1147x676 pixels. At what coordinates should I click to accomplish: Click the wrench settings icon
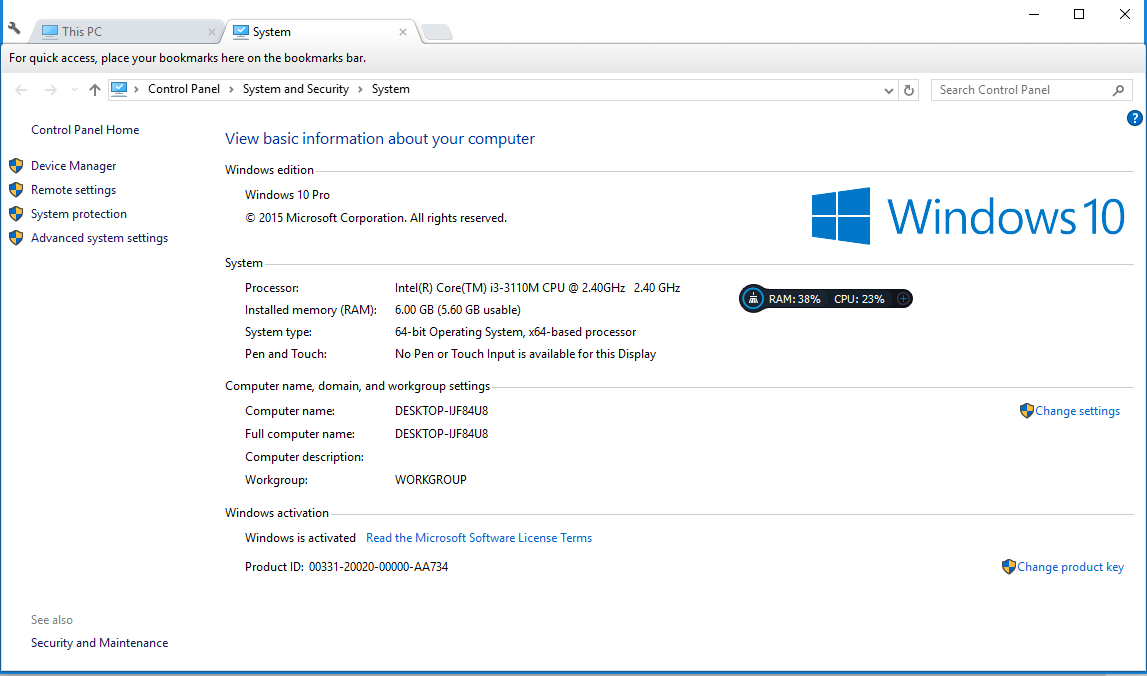pyautogui.click(x=15, y=29)
